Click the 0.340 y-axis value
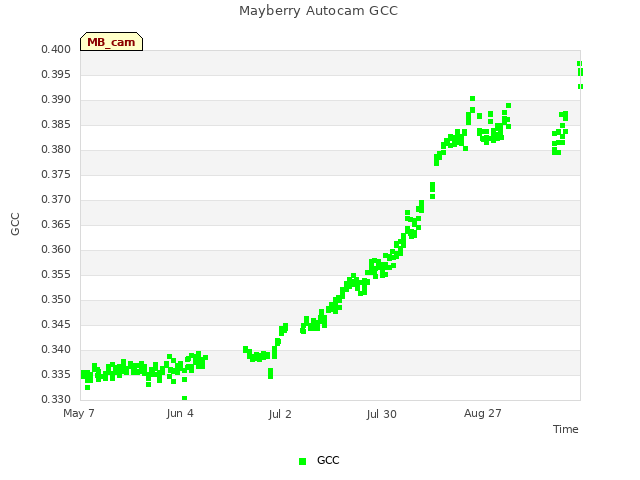 56,349
